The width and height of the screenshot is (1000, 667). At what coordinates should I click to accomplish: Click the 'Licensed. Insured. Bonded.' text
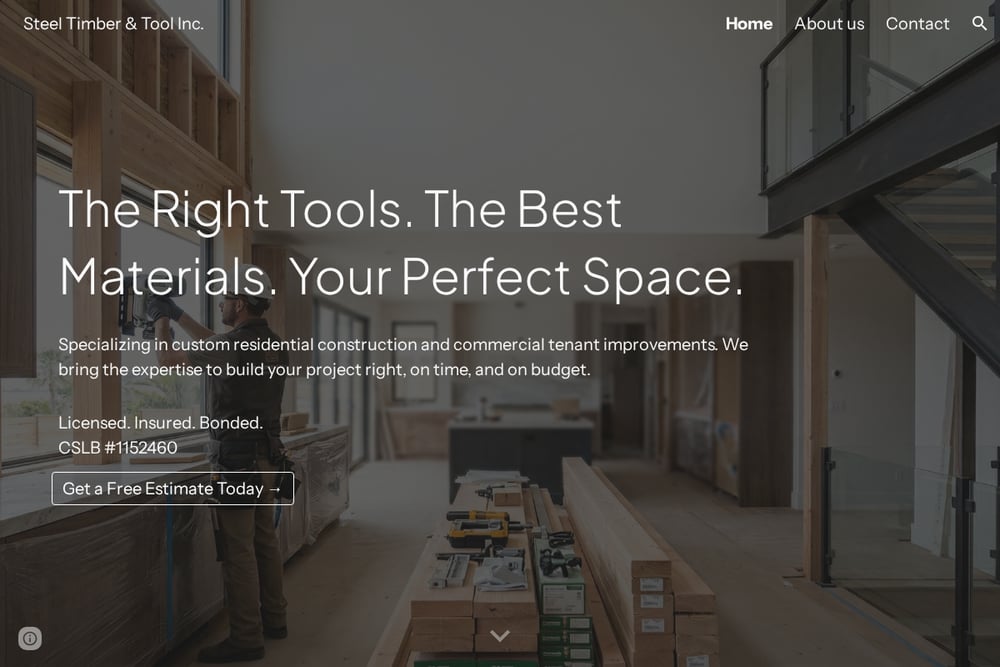(x=161, y=423)
